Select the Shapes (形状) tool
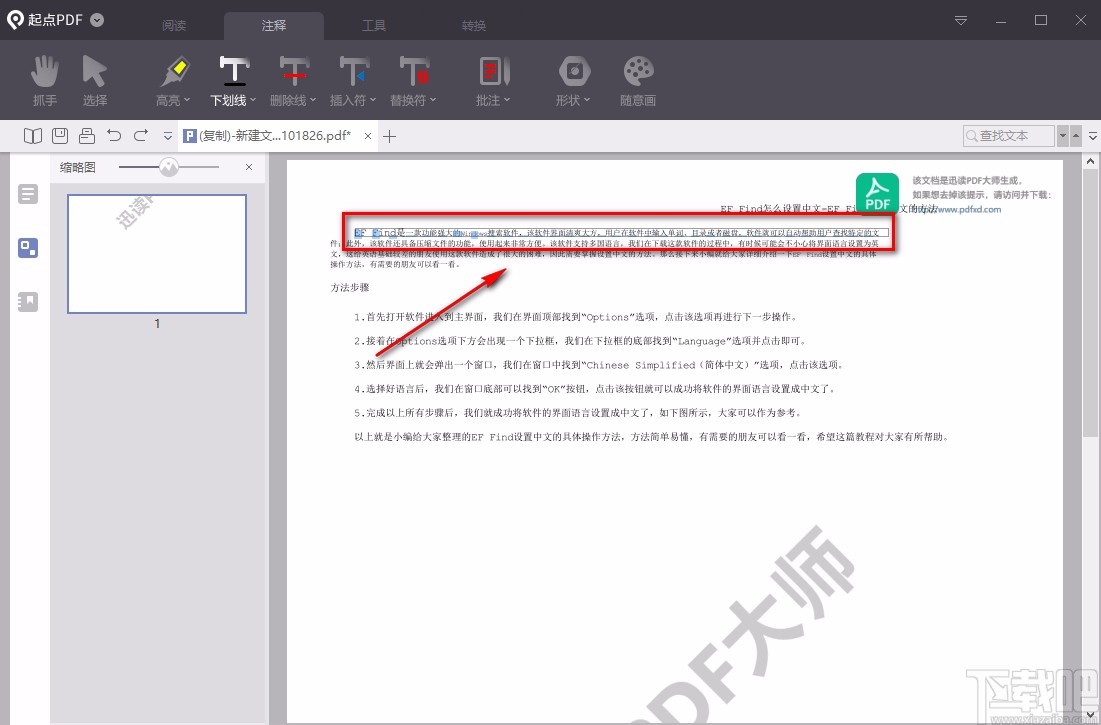Screen dimensions: 1101x725 coord(574,72)
